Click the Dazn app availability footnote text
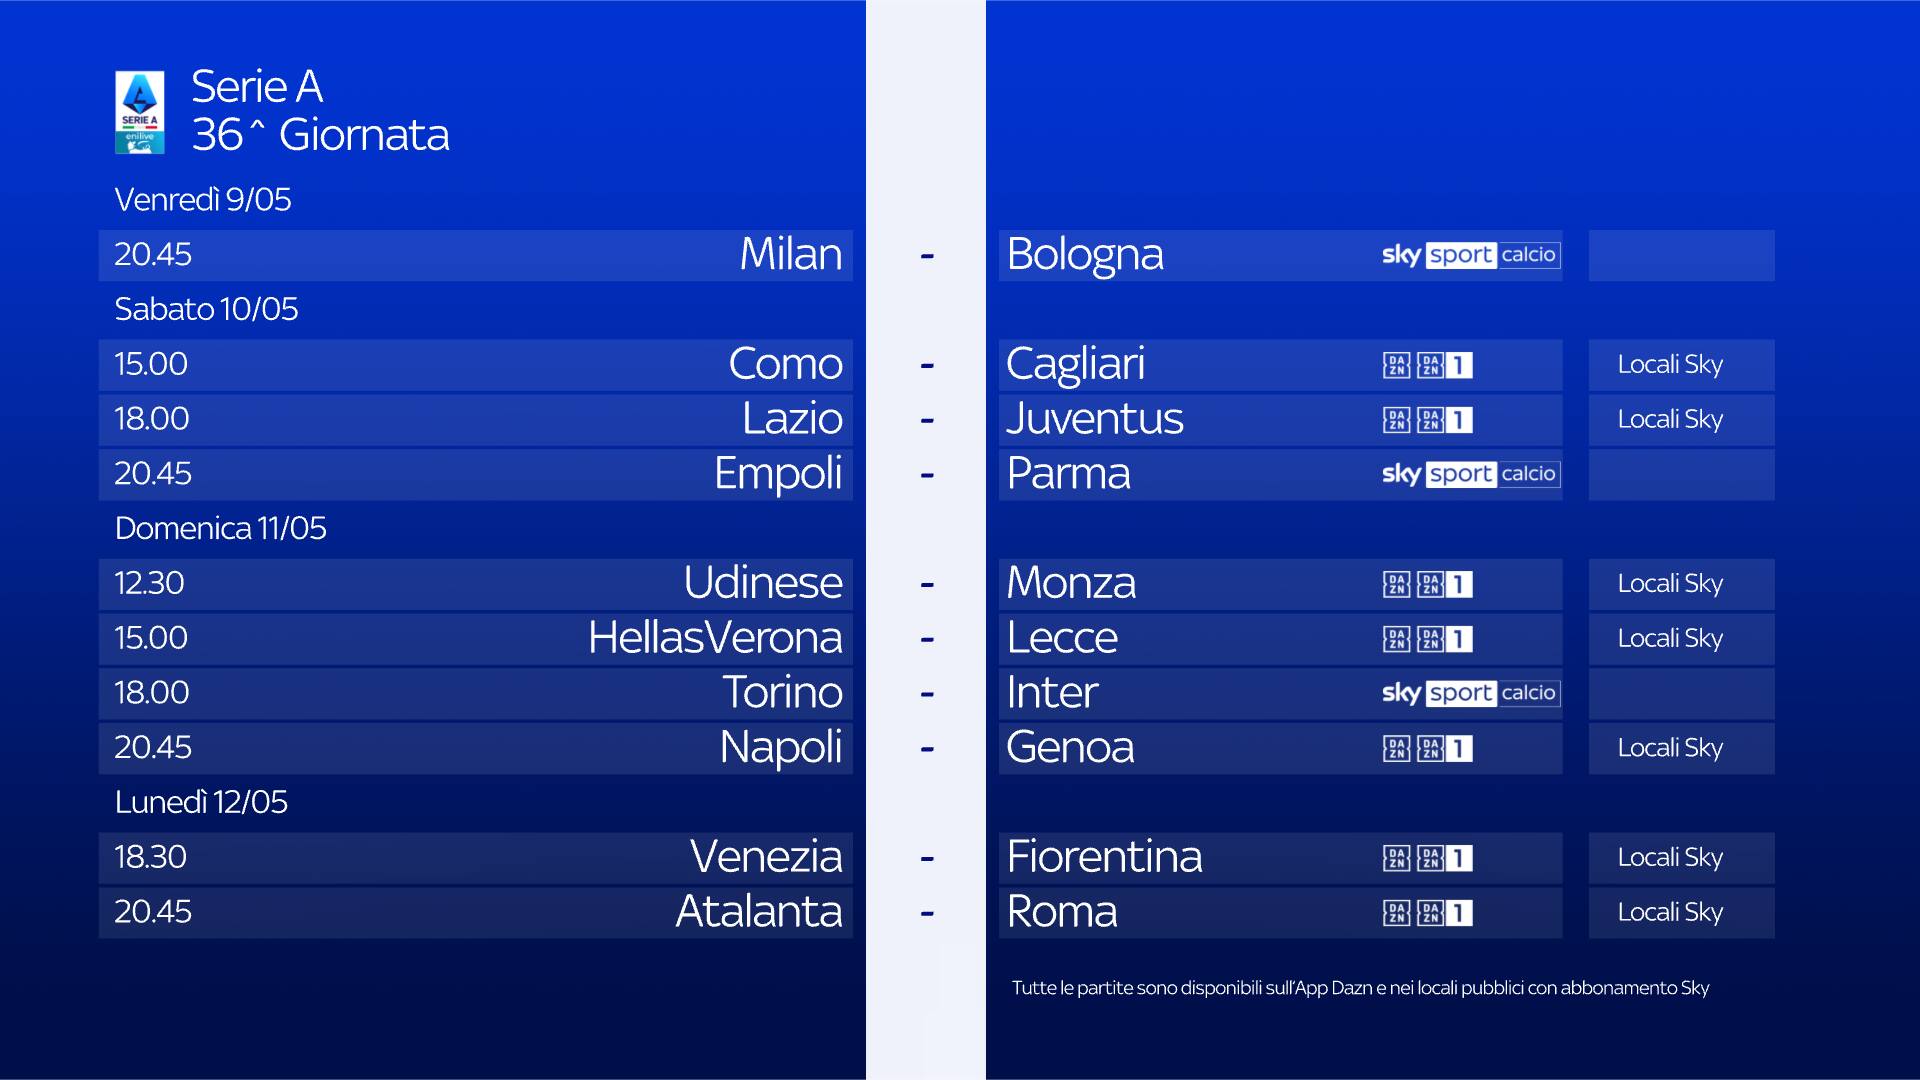Image resolution: width=1920 pixels, height=1080 pixels. [x=1360, y=988]
